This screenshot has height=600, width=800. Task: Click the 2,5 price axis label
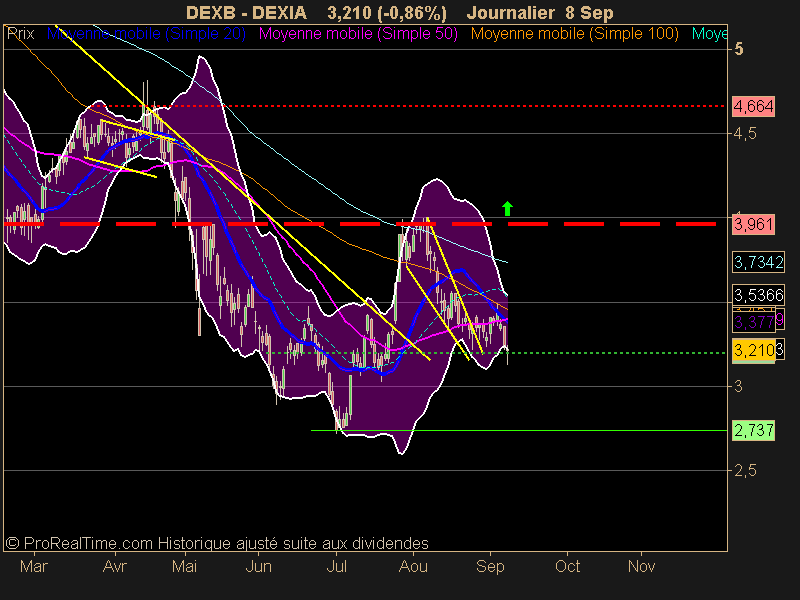click(x=745, y=470)
